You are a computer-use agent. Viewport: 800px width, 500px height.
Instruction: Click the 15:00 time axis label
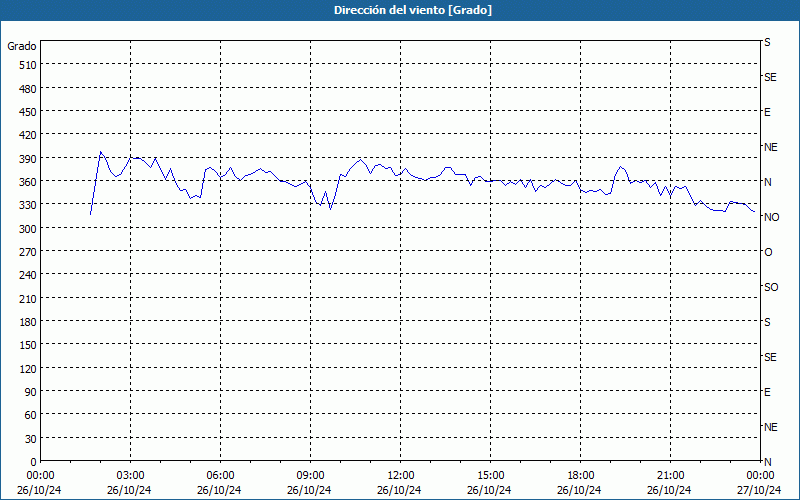[x=491, y=476]
